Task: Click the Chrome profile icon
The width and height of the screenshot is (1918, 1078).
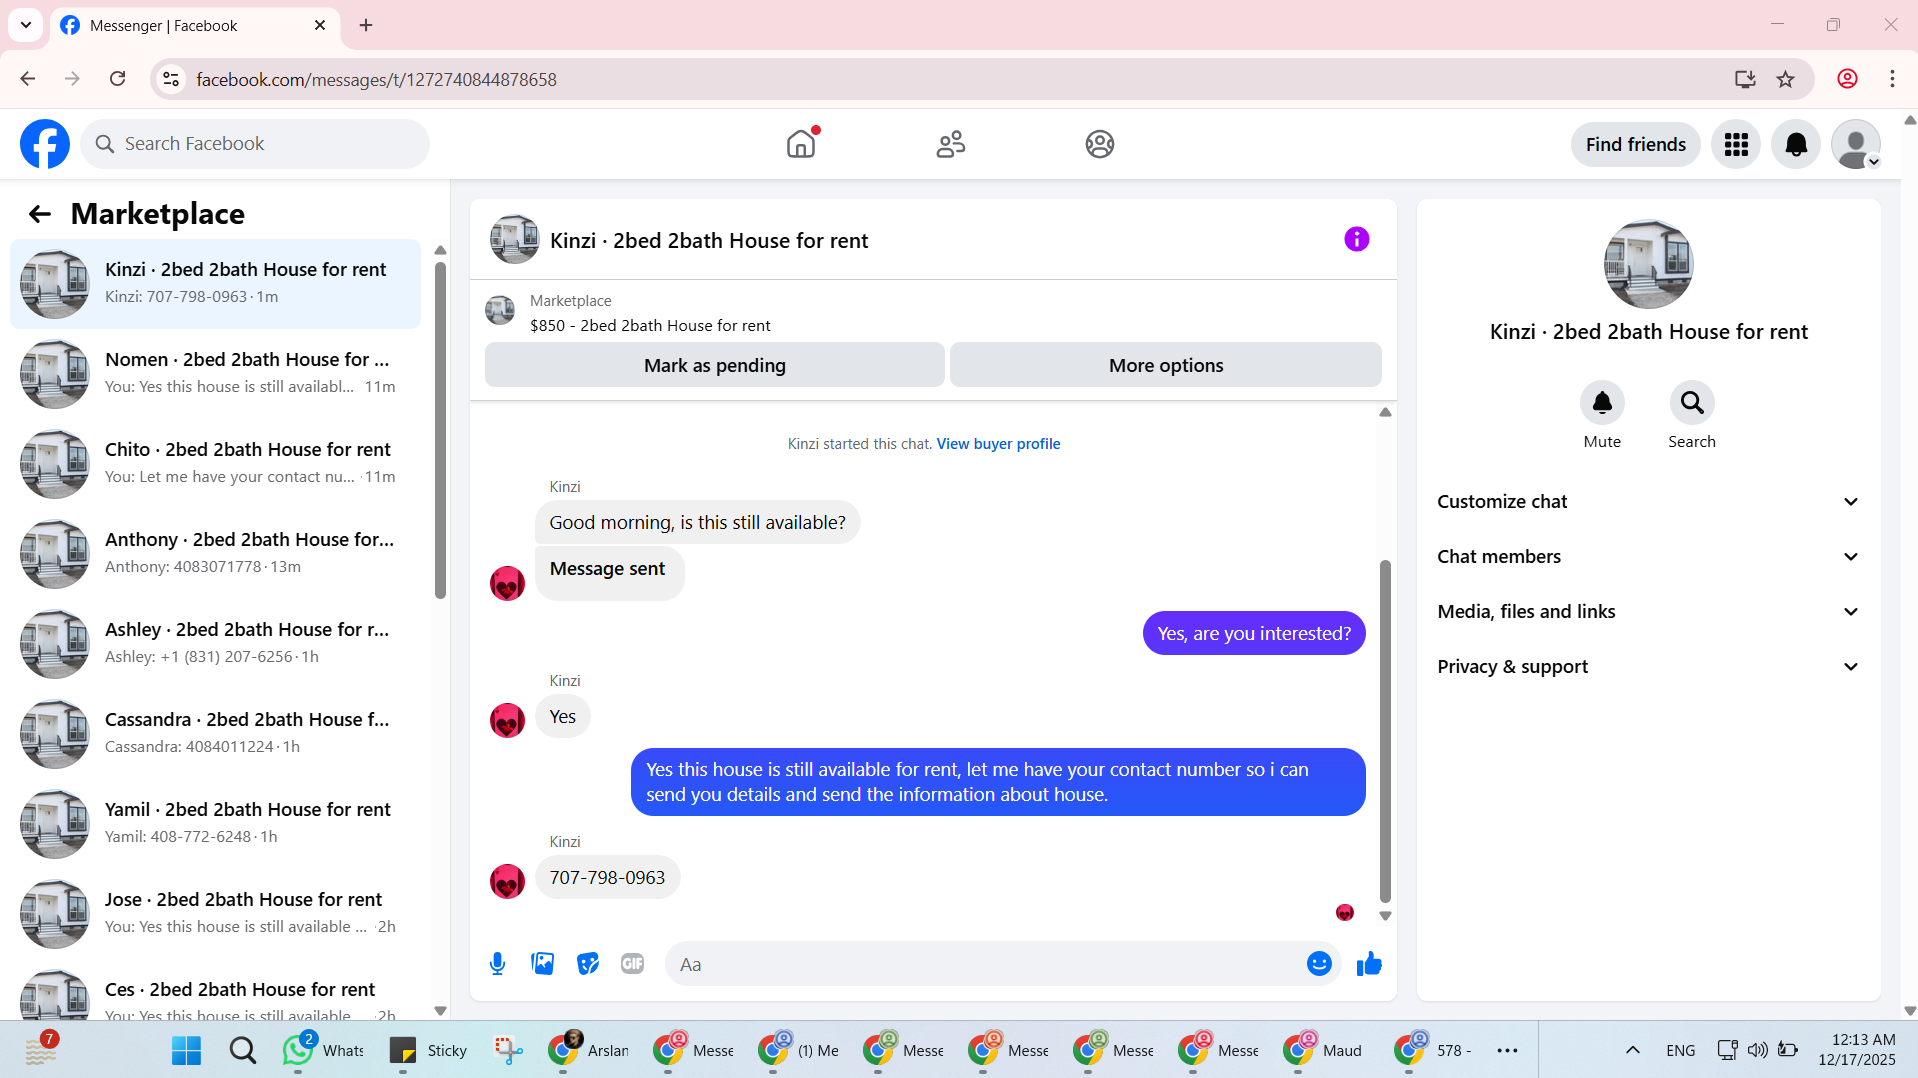Action: pyautogui.click(x=1847, y=79)
